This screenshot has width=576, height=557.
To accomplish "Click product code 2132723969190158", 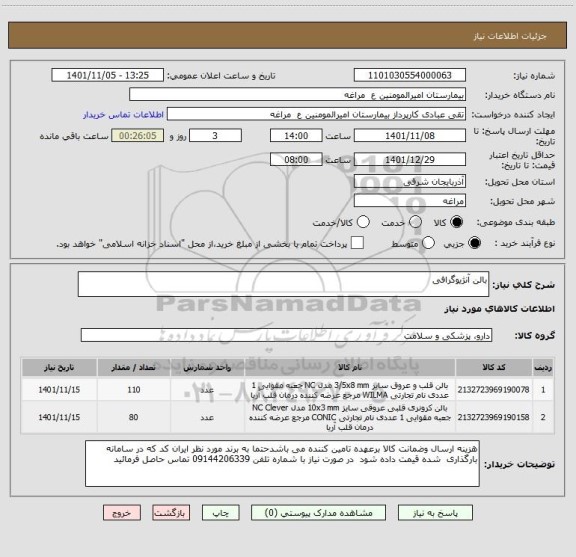I will (x=493, y=417).
